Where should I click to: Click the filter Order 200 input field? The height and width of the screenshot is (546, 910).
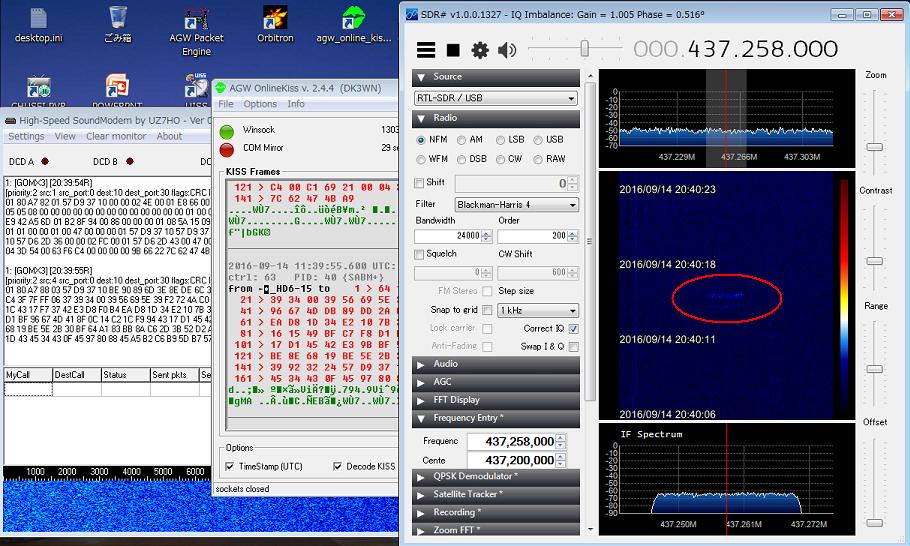click(533, 236)
